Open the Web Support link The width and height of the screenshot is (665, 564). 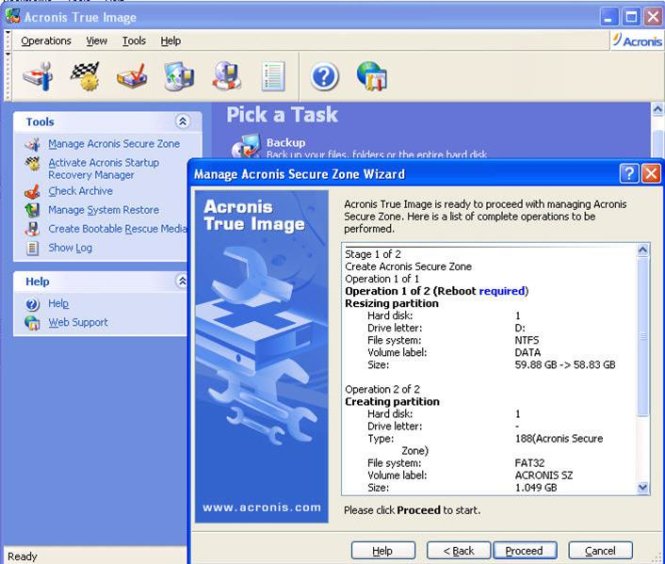tap(78, 322)
